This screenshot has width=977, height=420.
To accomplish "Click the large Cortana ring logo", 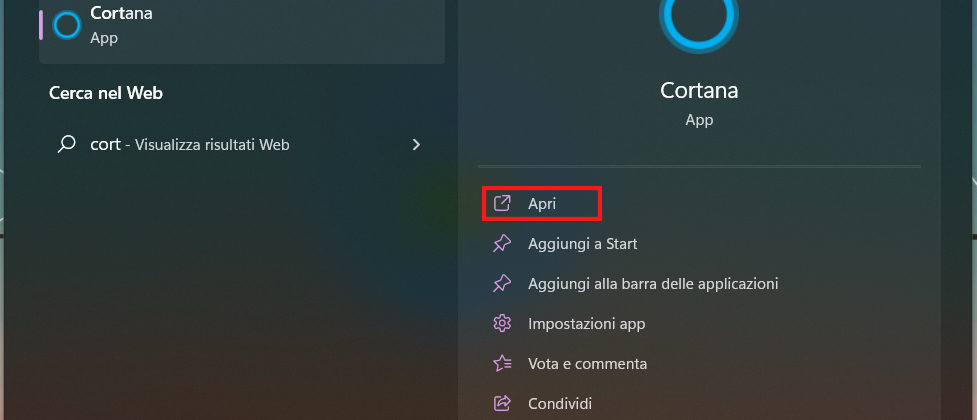I will coord(698,18).
